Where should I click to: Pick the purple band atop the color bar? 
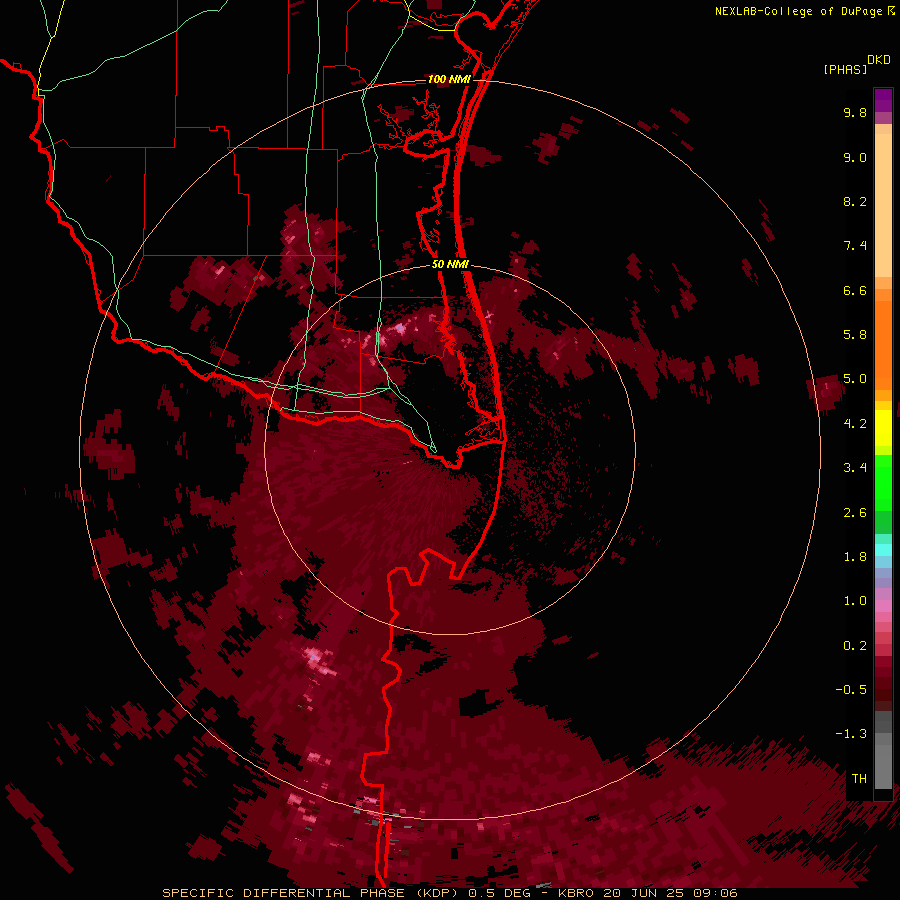coord(883,100)
